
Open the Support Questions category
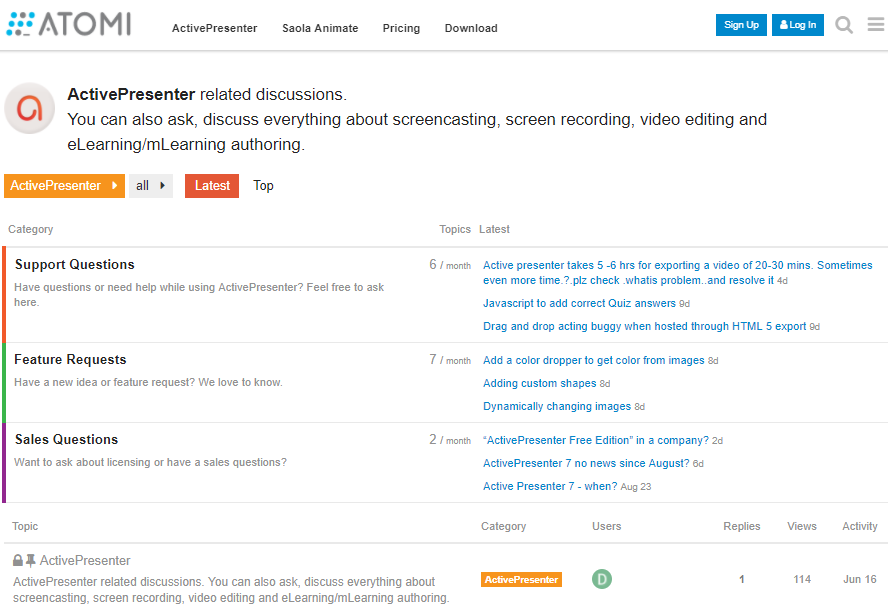point(75,264)
